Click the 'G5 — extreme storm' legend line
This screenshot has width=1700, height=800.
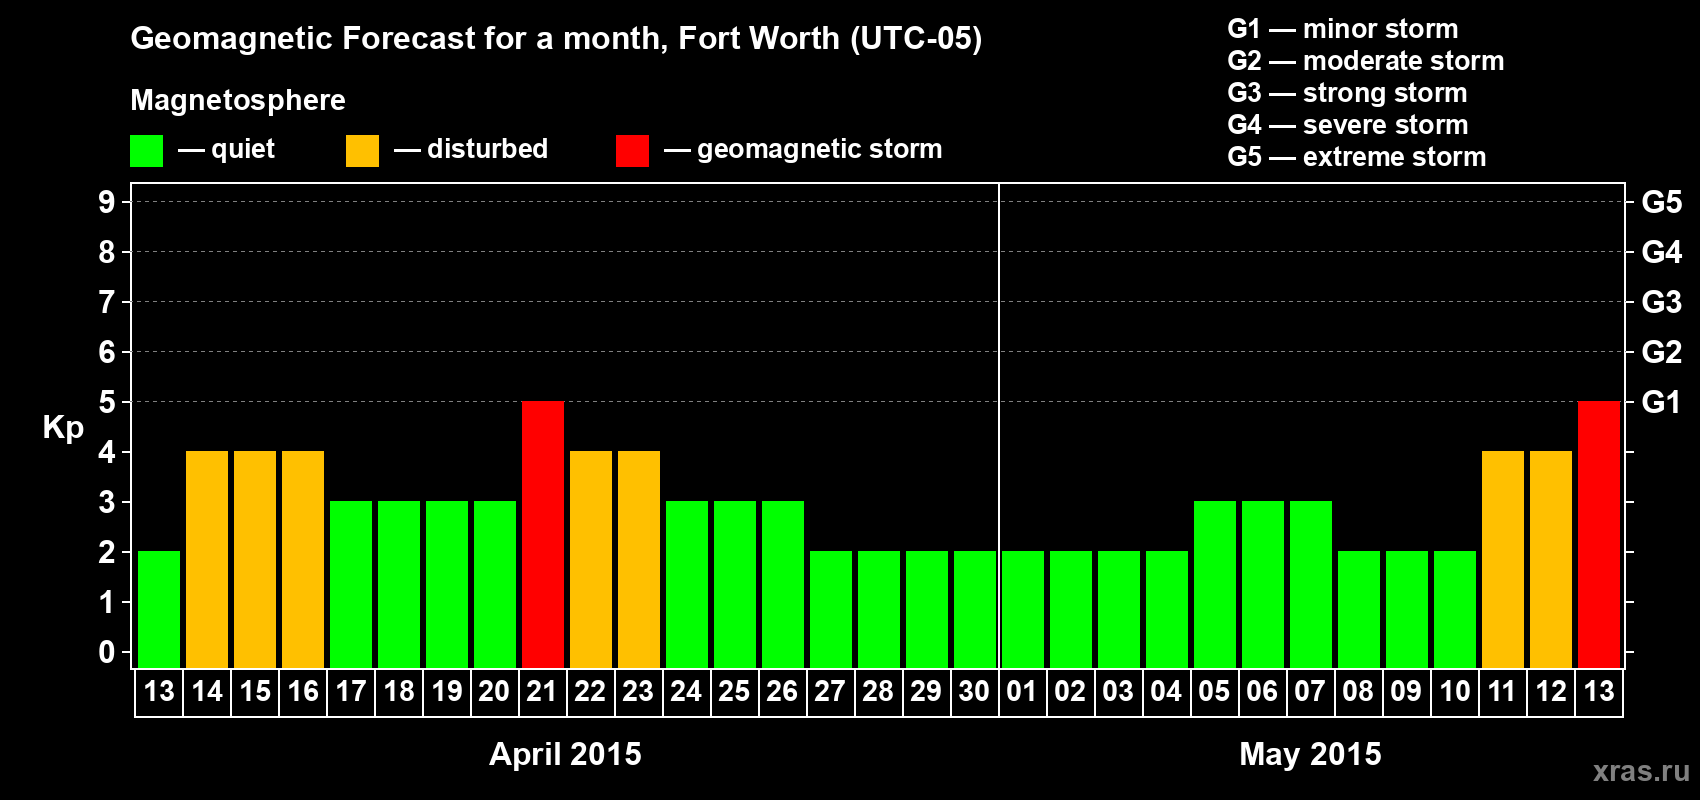point(1357,157)
